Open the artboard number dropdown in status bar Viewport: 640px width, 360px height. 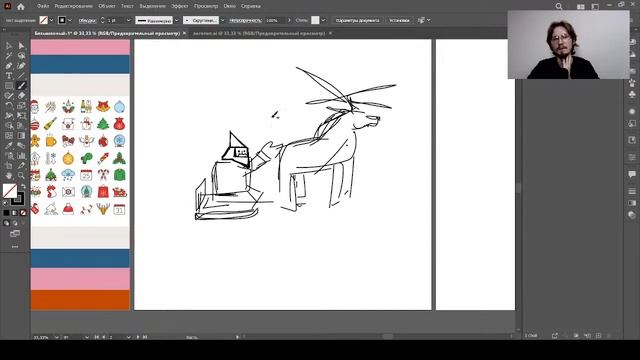(x=128, y=337)
